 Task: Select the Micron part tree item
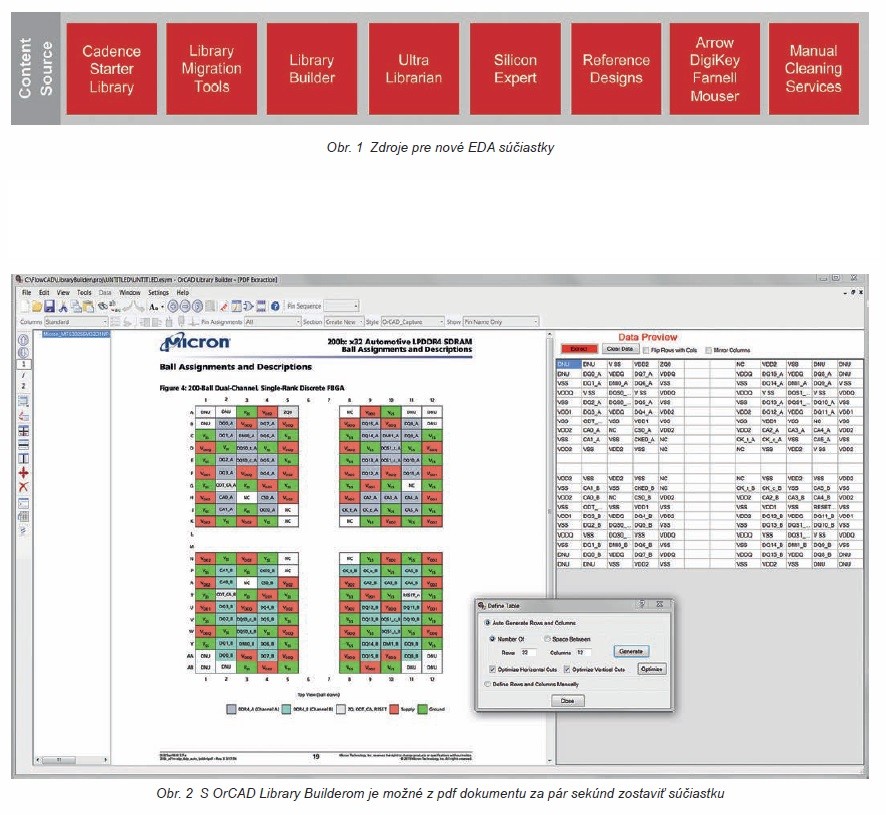click(76, 335)
